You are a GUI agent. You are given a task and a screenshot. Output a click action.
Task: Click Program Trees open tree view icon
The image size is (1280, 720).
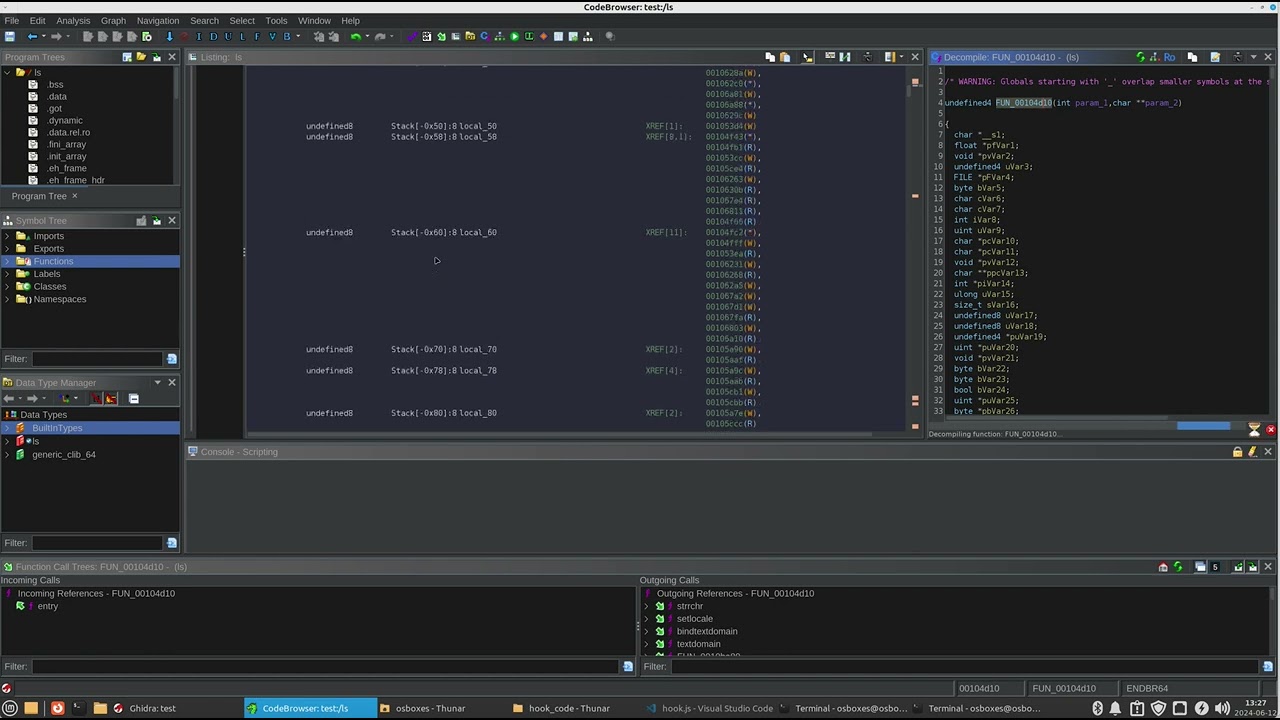click(x=141, y=57)
